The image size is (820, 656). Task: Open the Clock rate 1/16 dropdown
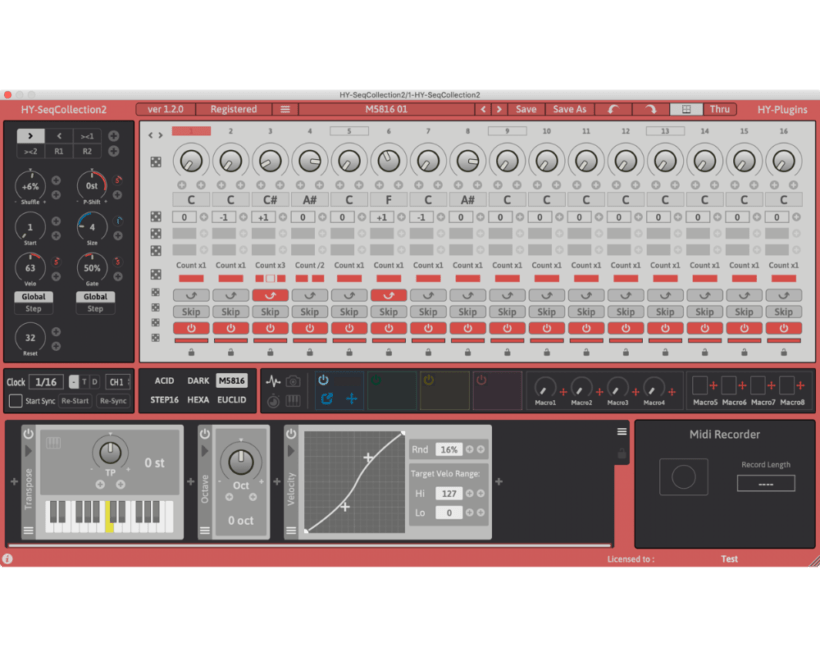[x=46, y=381]
